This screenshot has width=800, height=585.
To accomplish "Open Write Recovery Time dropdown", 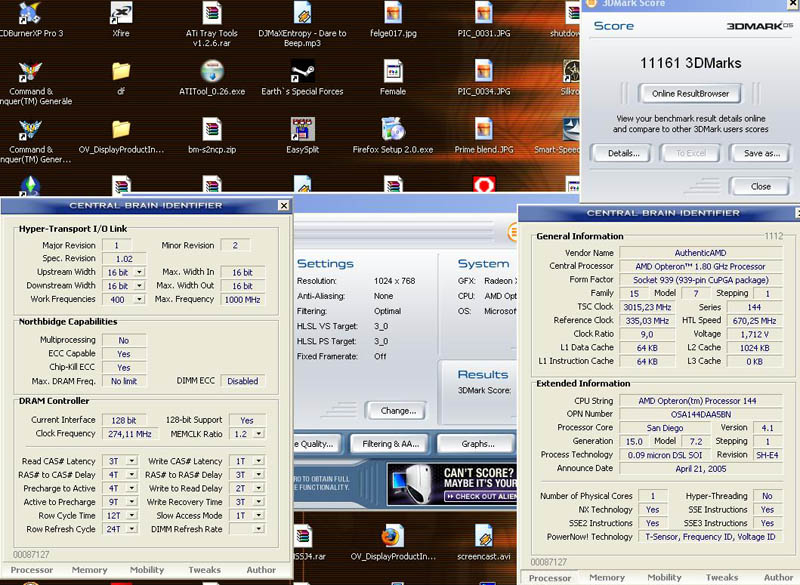I will pyautogui.click(x=259, y=502).
